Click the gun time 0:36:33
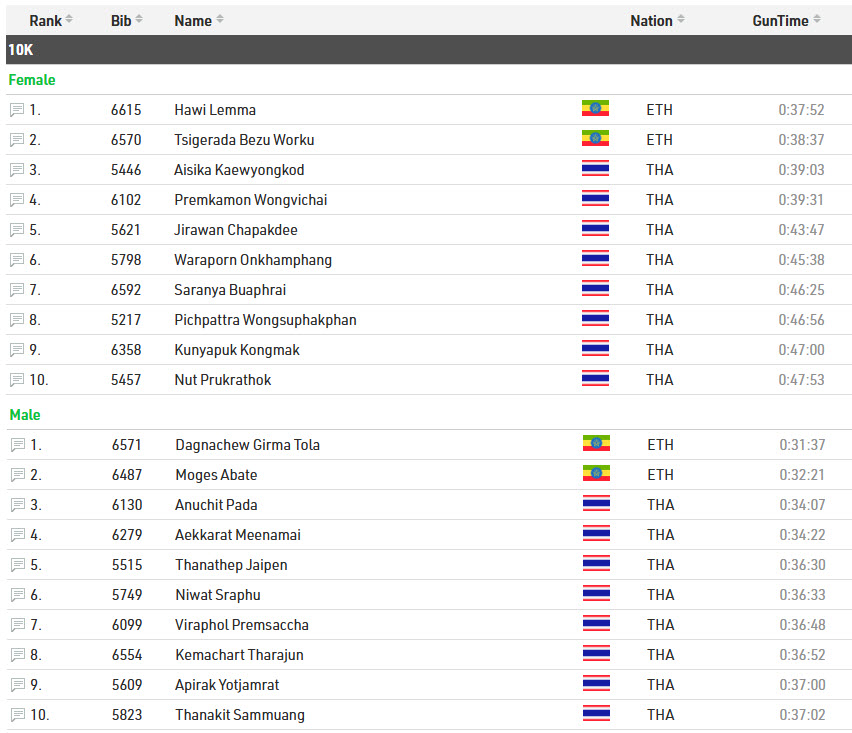The height and width of the screenshot is (733, 852). click(803, 595)
